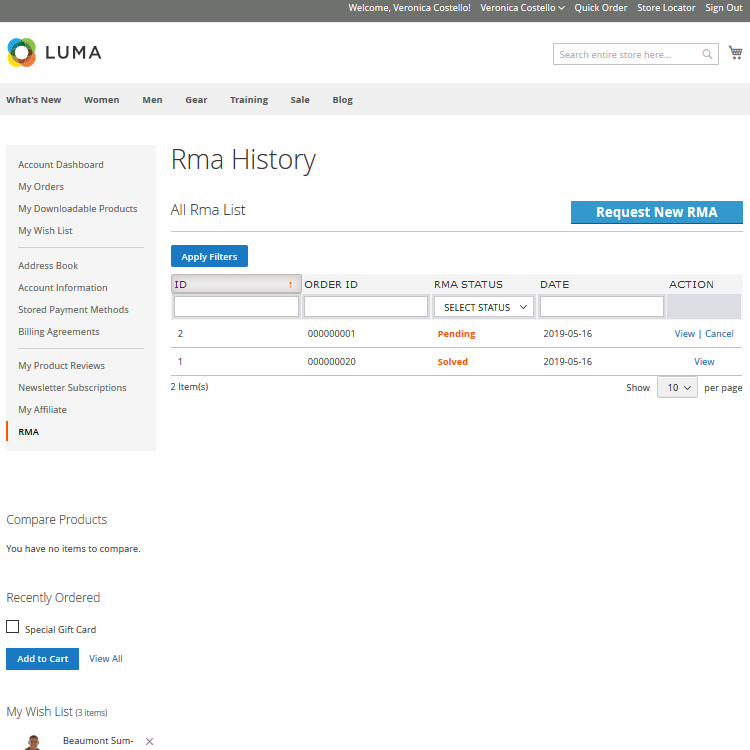Go to My Orders in sidebar
This screenshot has height=750, width=750.
(x=41, y=187)
